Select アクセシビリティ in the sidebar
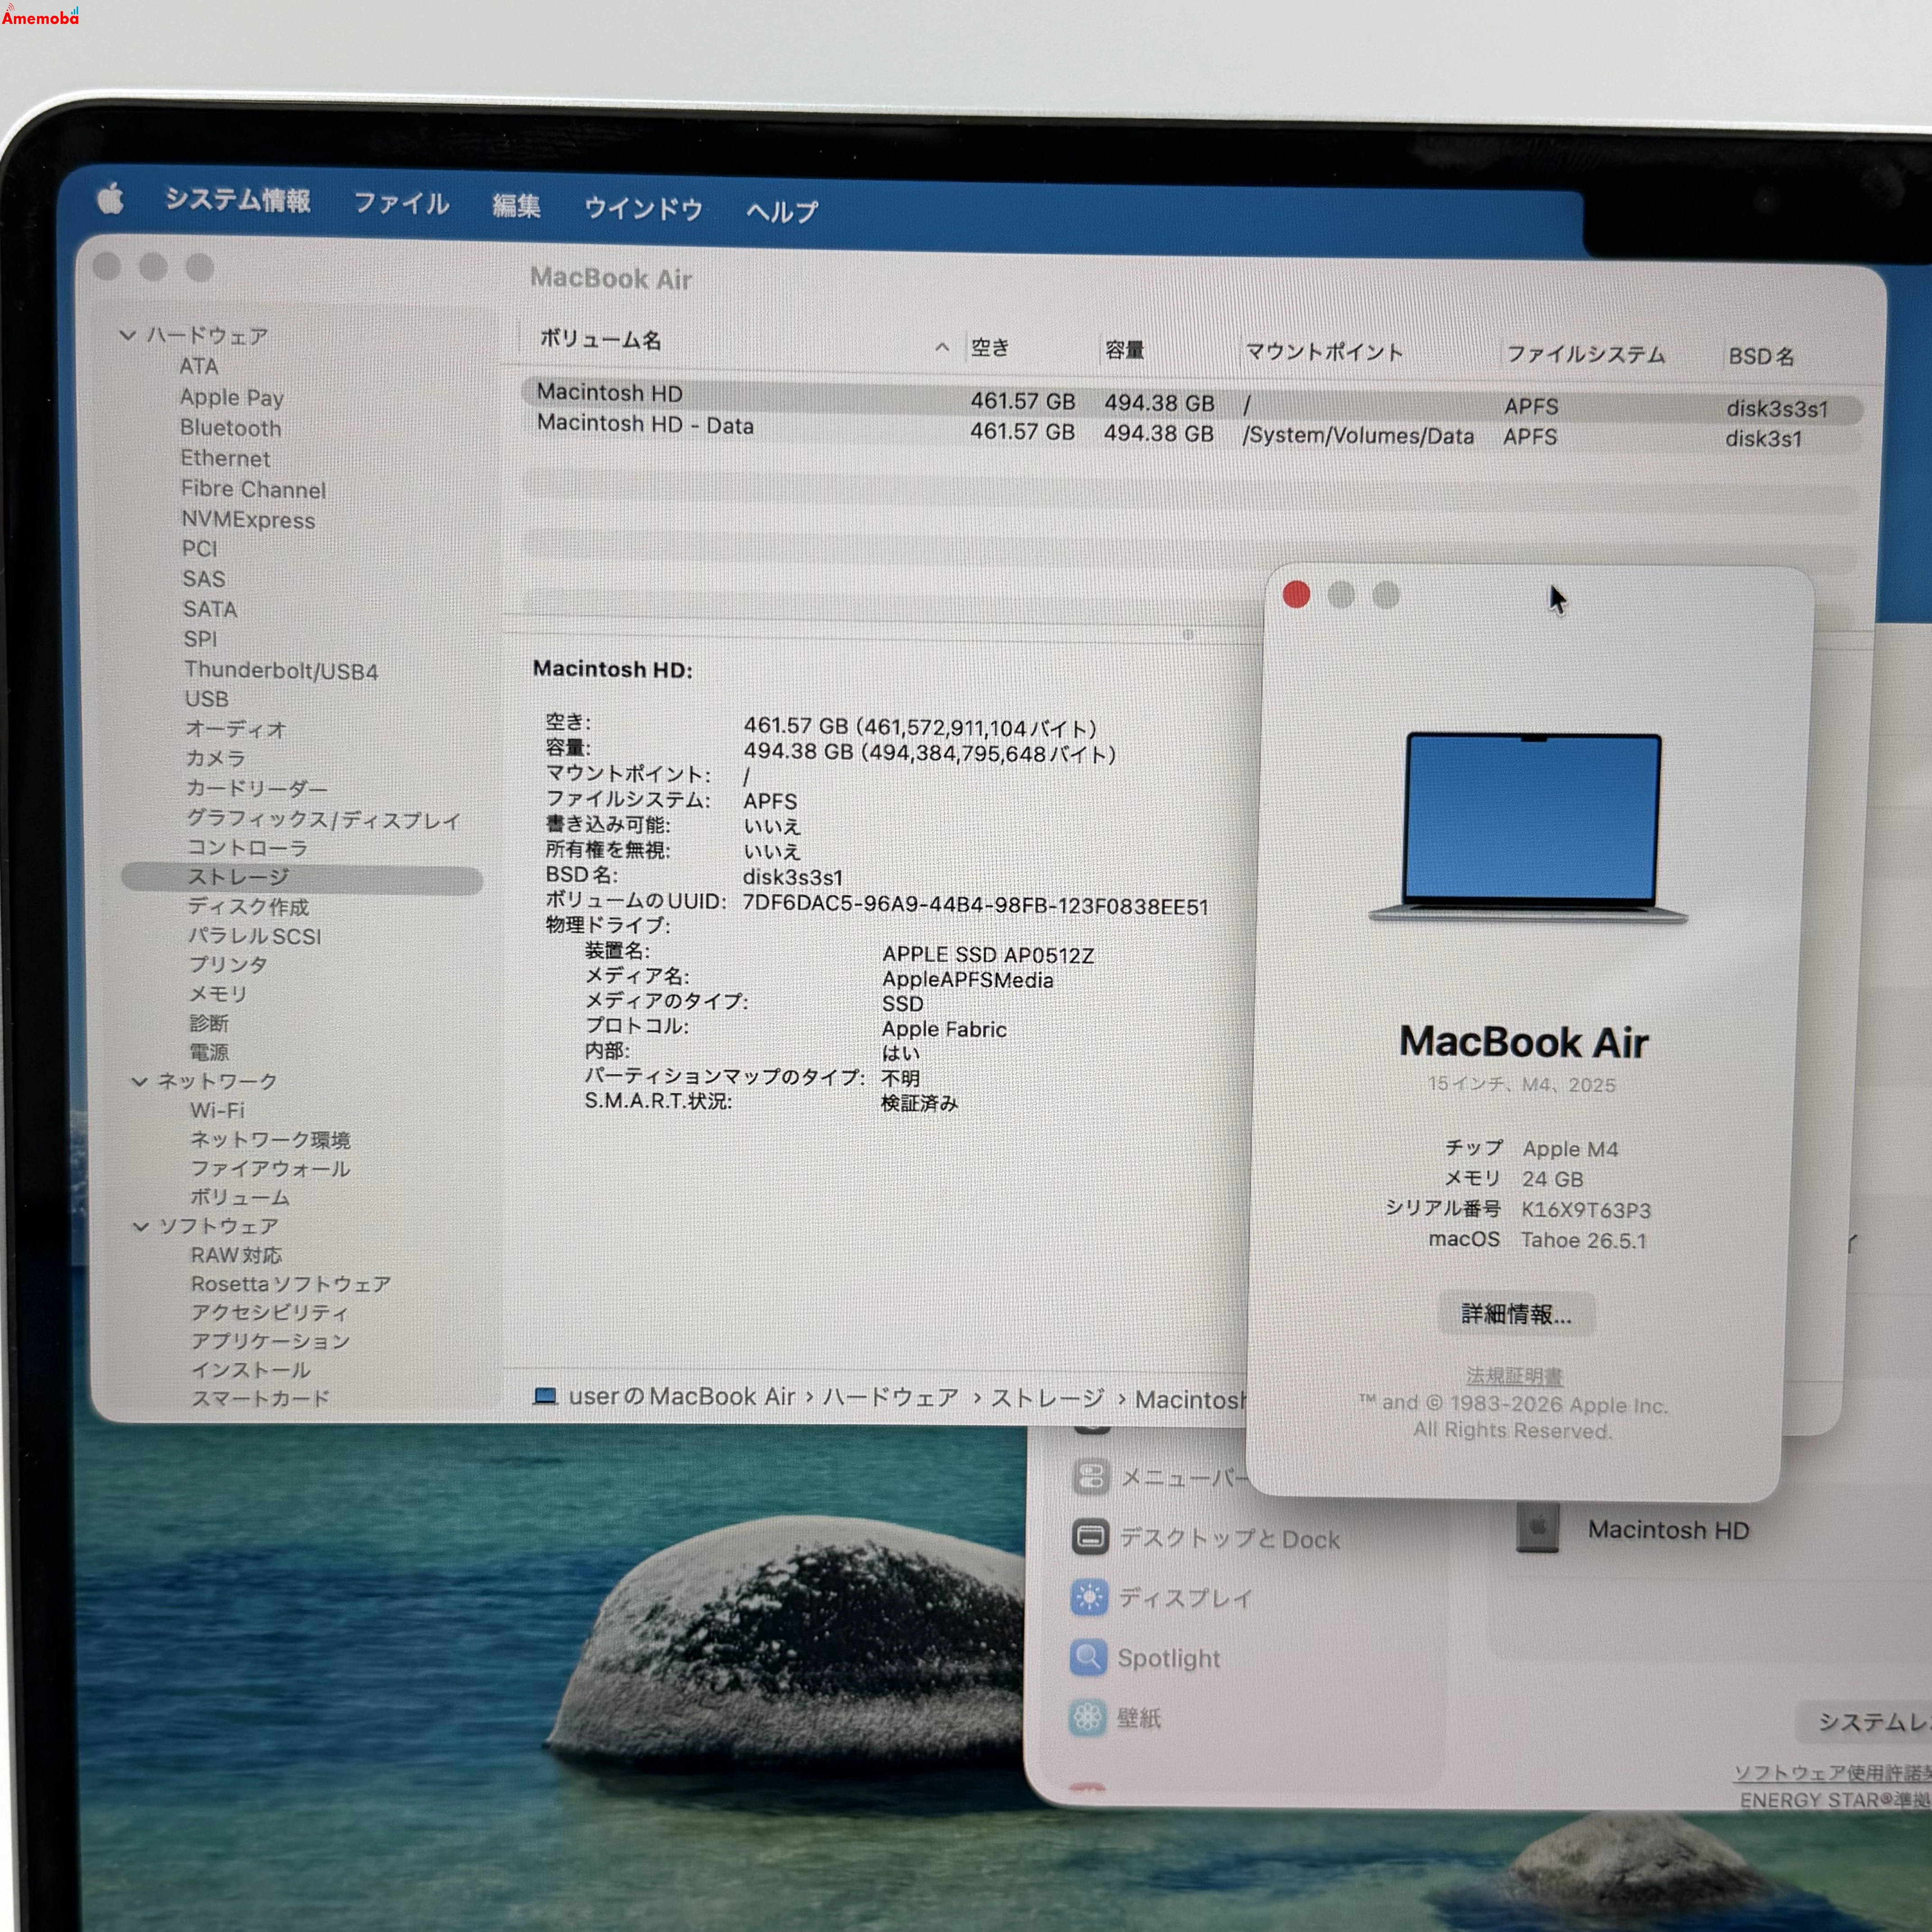 pyautogui.click(x=270, y=1312)
